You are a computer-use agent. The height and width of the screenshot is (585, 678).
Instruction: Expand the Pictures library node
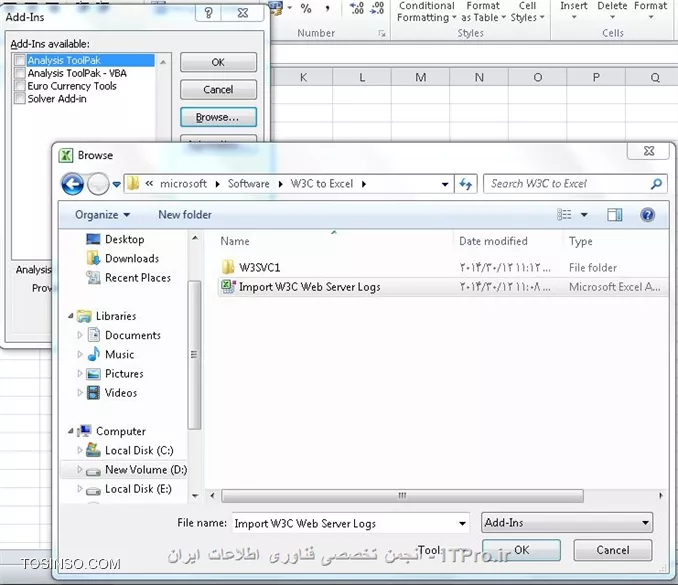tap(80, 374)
